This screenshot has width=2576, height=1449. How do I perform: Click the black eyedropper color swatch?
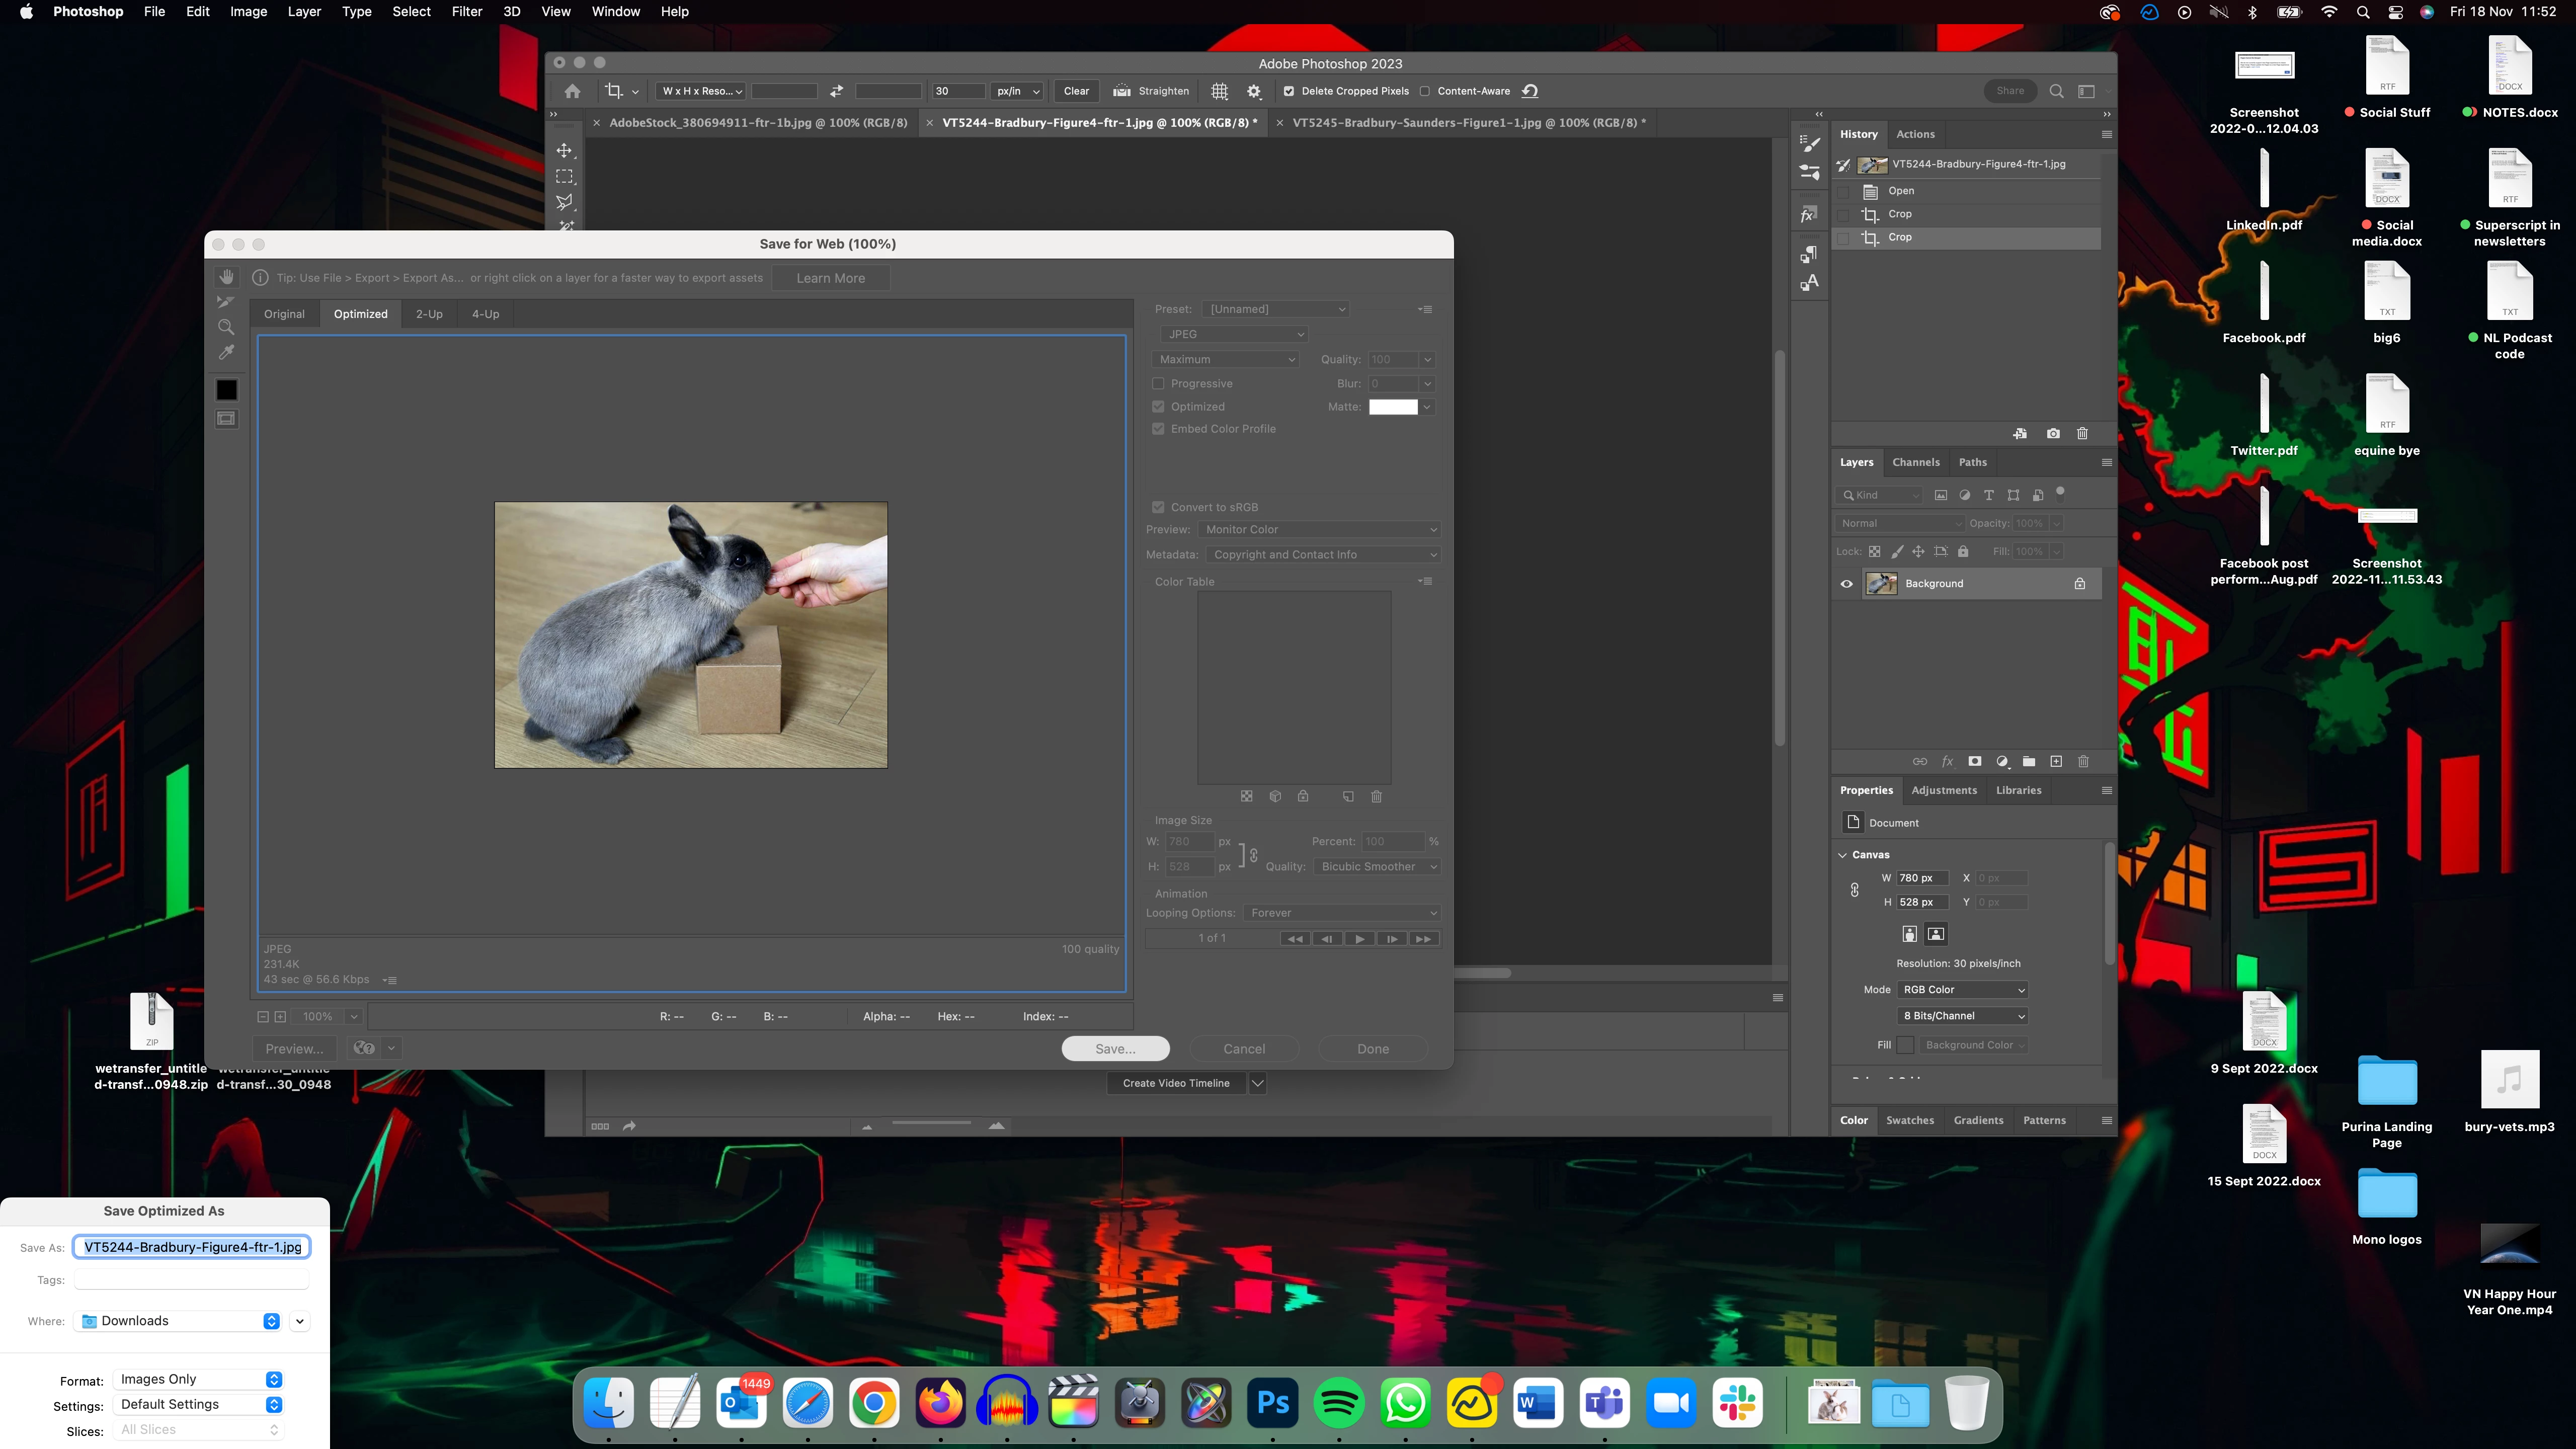pos(227,390)
